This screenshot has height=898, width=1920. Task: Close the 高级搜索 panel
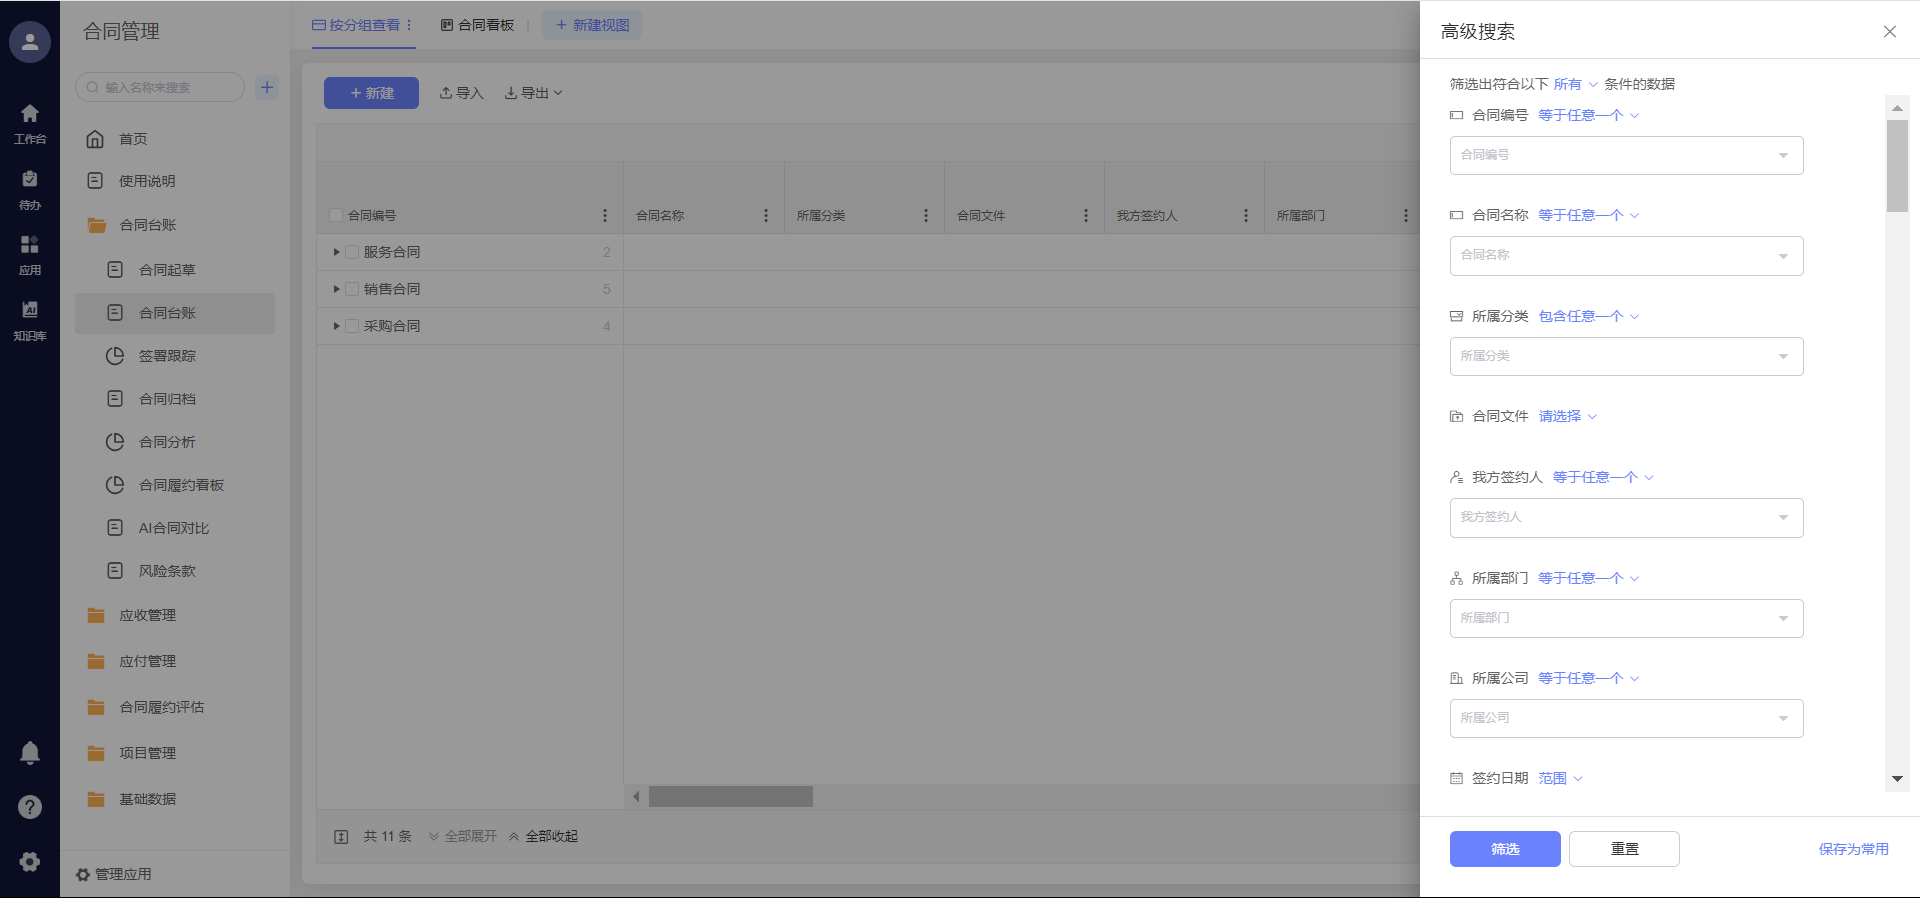coord(1889,32)
